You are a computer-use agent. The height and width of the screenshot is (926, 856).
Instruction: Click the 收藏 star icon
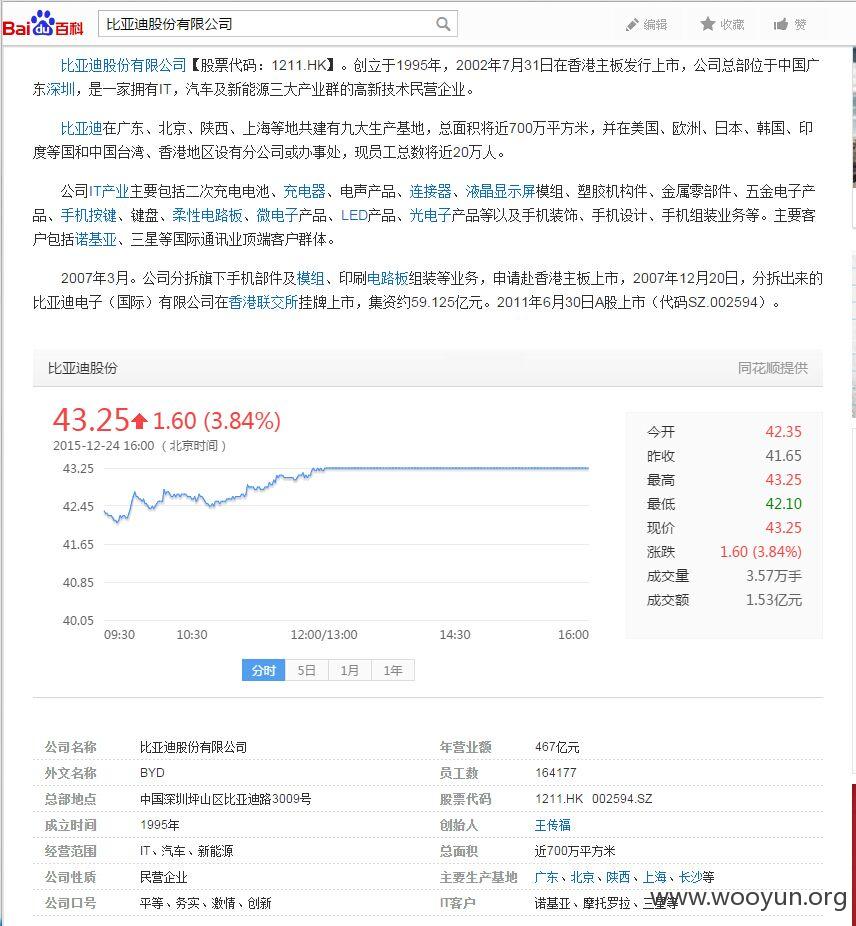(707, 24)
